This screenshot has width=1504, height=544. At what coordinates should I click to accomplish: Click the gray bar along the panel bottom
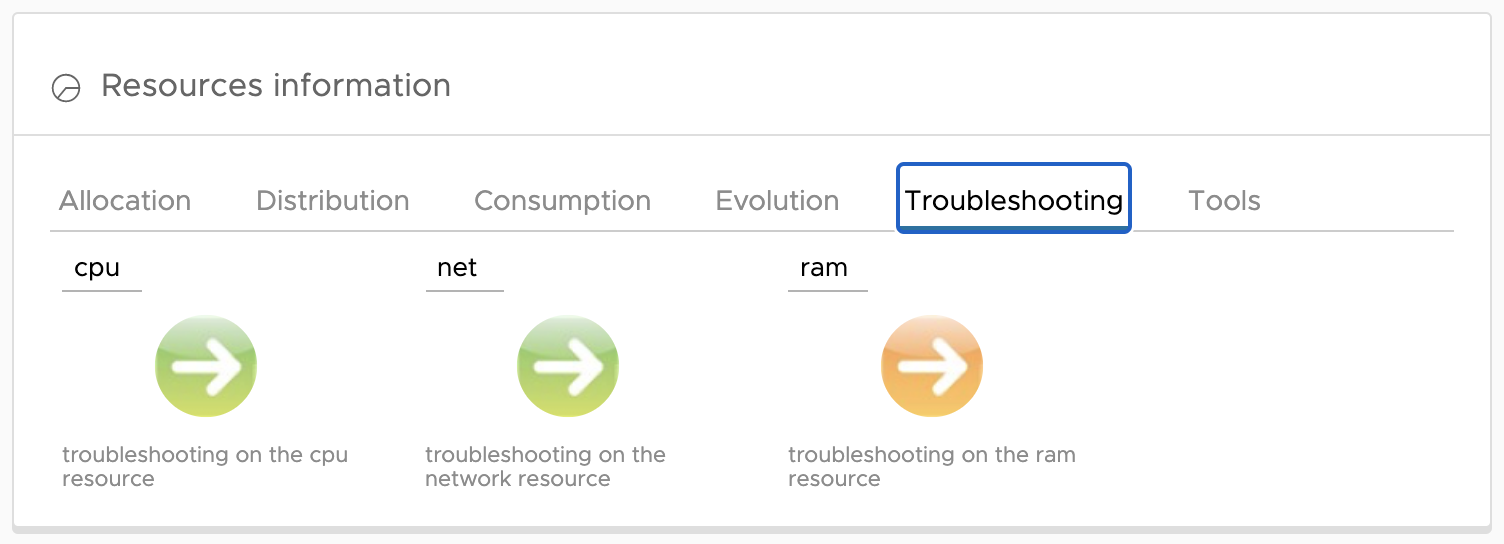point(752,529)
